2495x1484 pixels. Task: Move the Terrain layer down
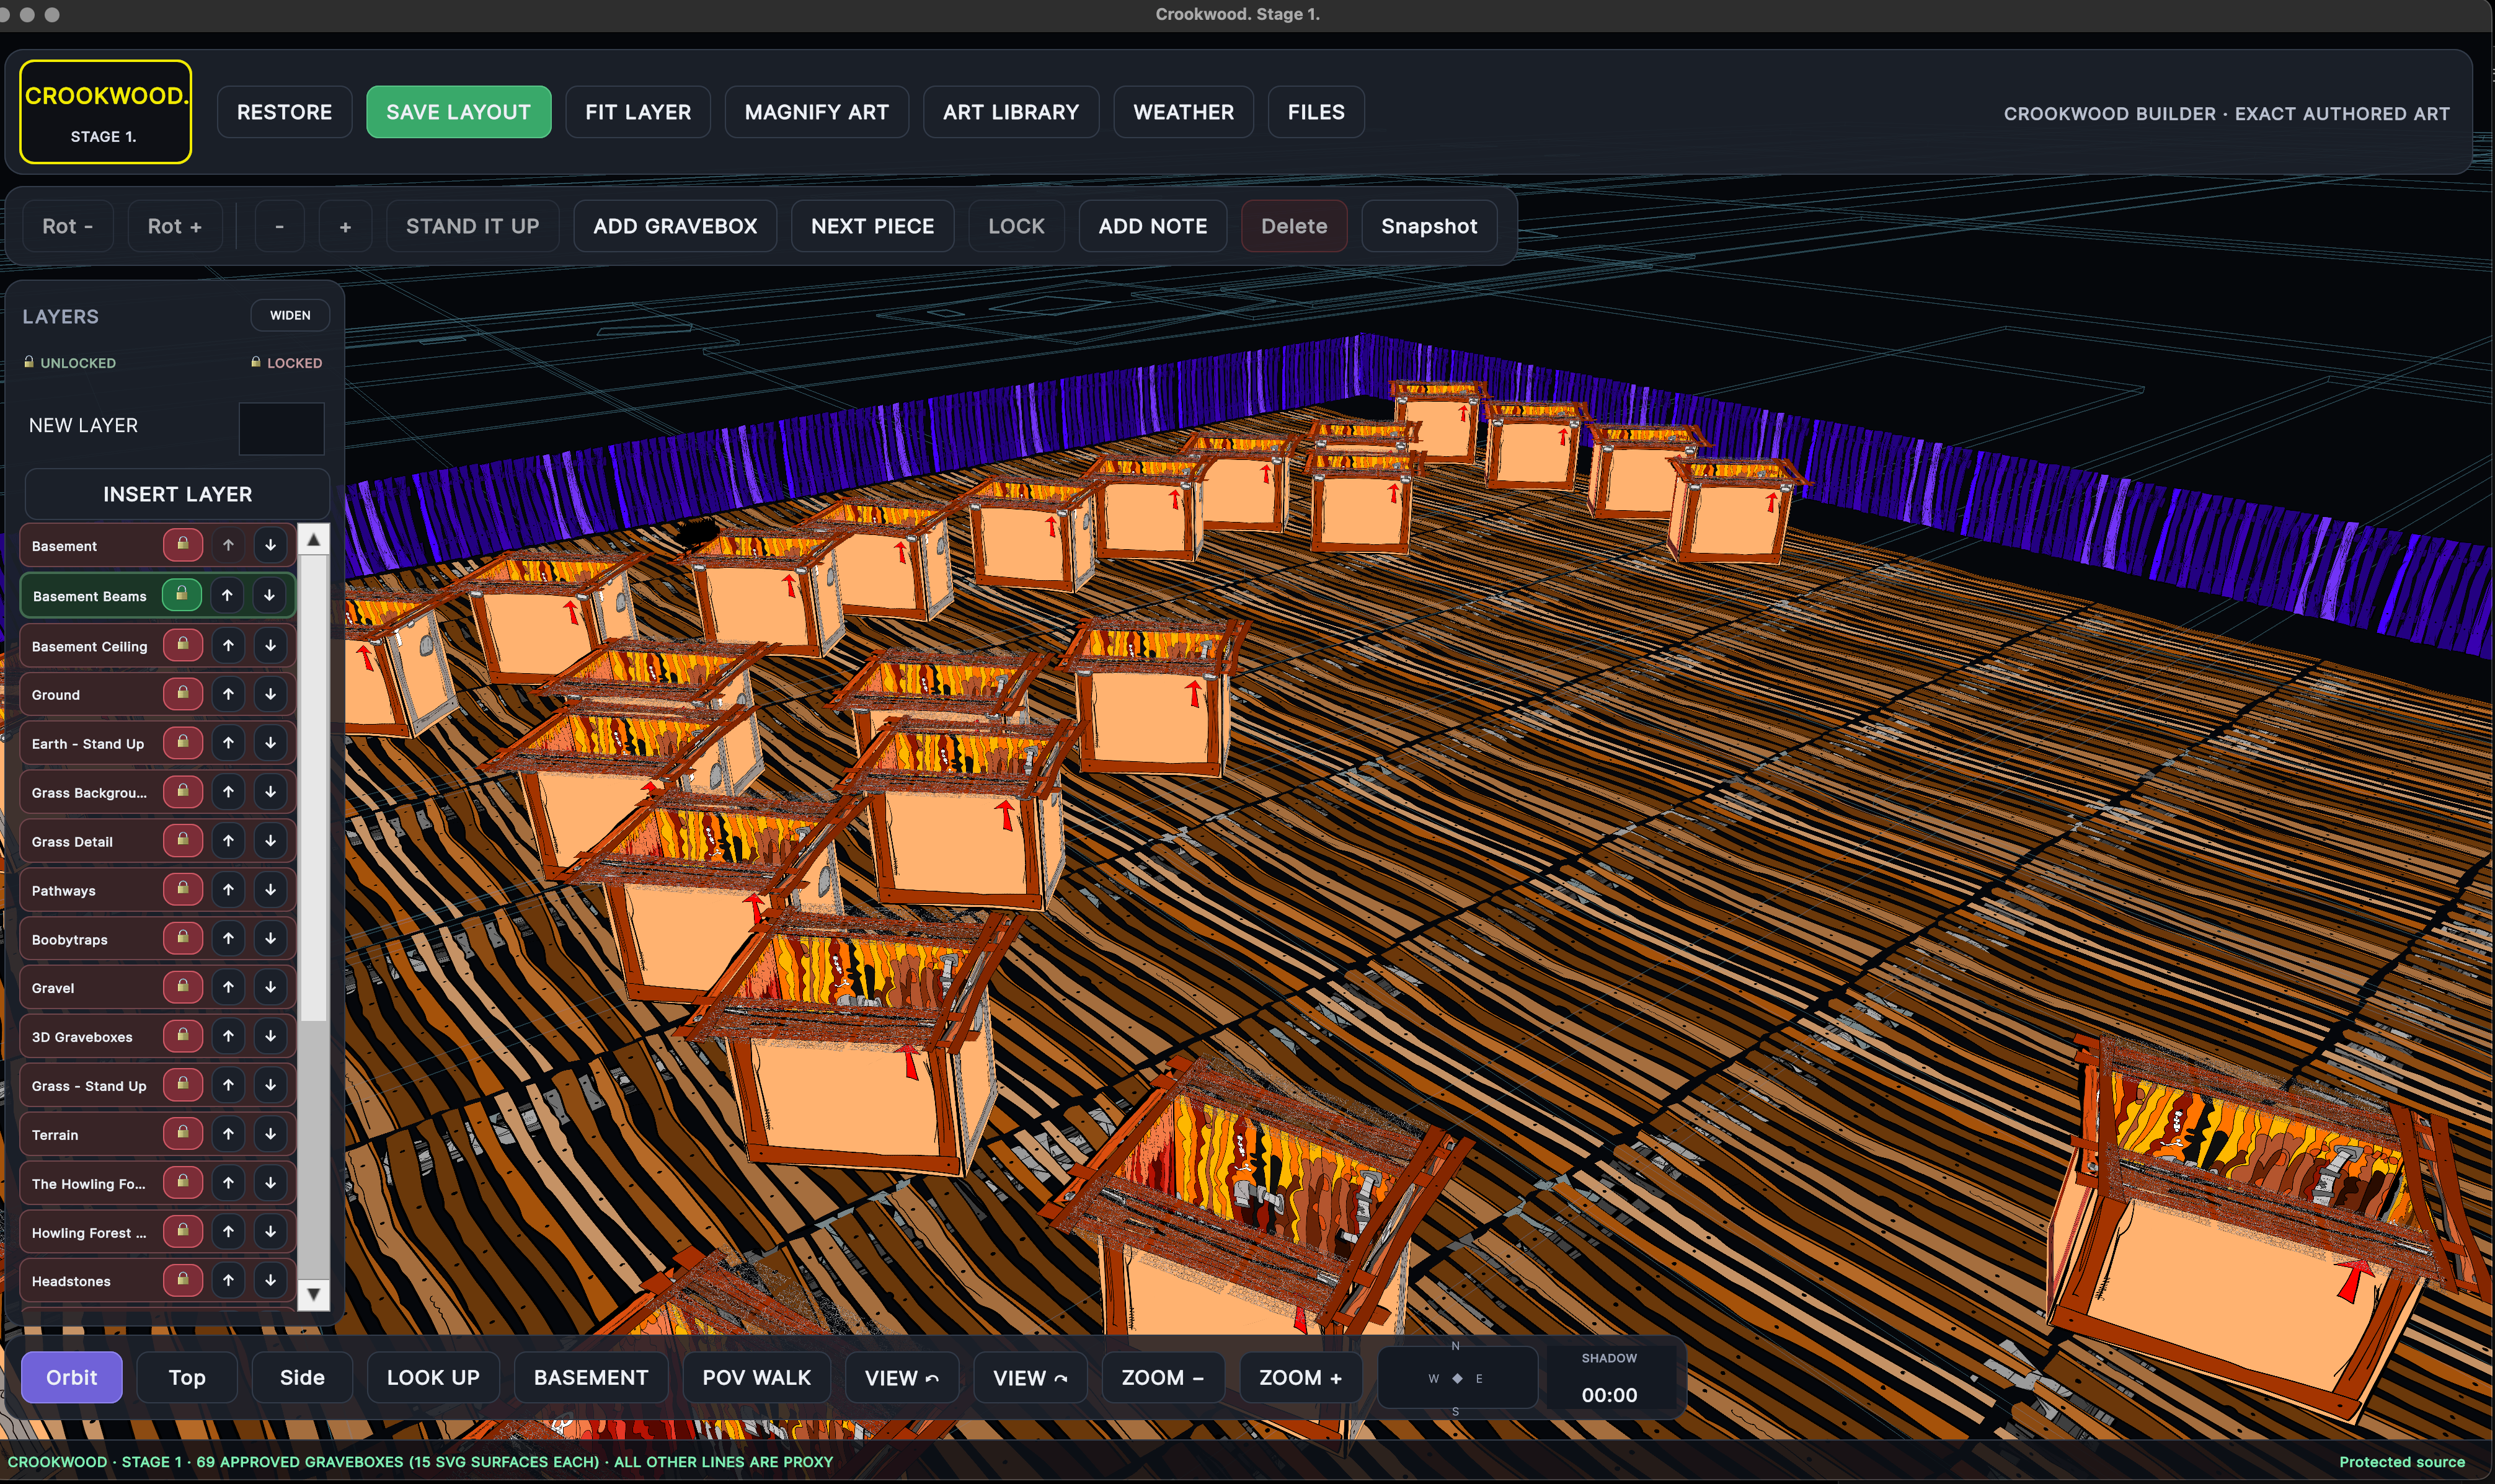[x=270, y=1134]
